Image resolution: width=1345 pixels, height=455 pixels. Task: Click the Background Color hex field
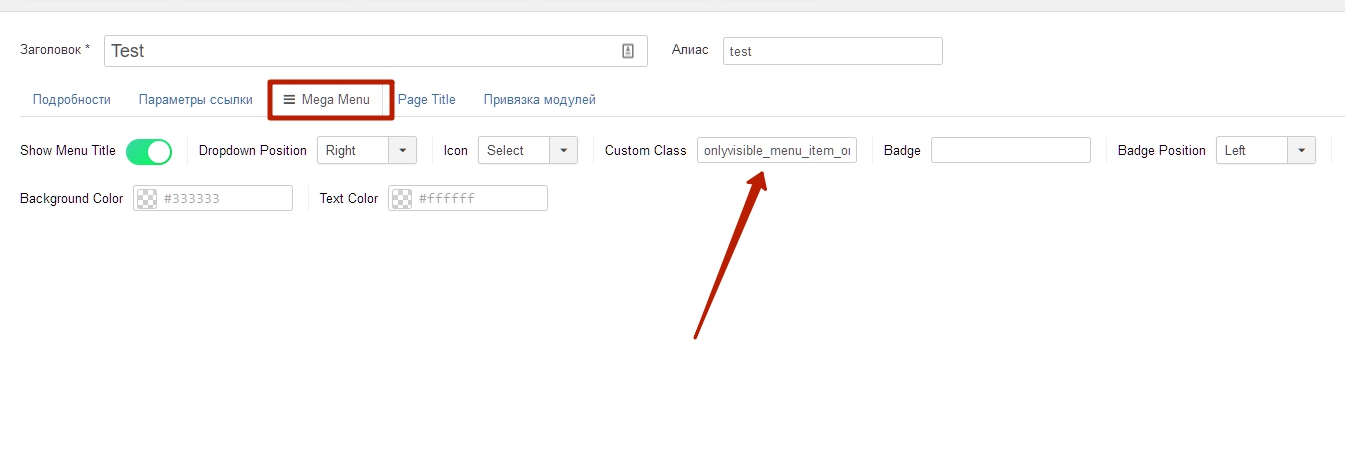(224, 199)
